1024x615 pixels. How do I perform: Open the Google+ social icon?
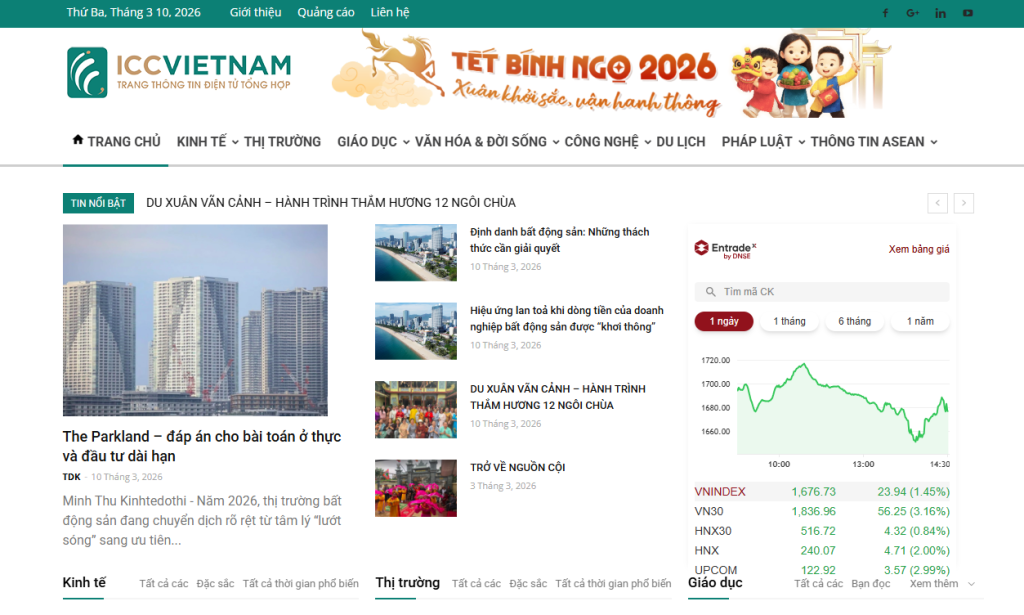(912, 13)
